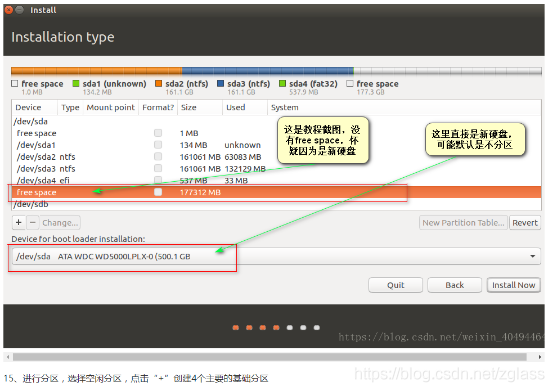Screen dimensions: 554x392
Task: Click the horizontal scrollbar below the image
Action: point(270,357)
